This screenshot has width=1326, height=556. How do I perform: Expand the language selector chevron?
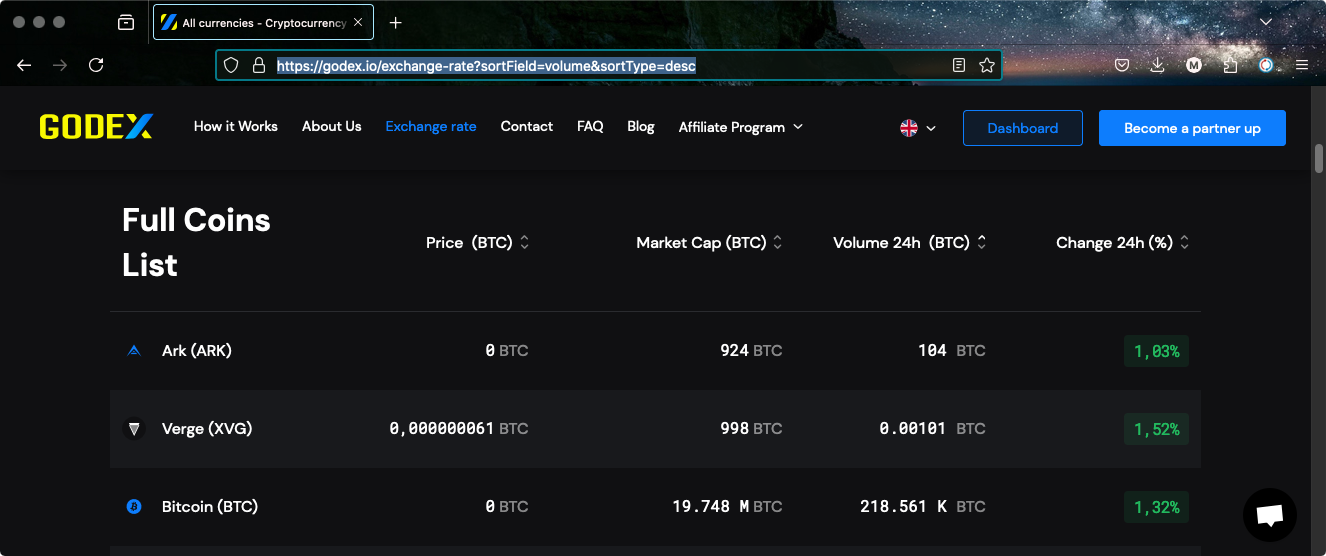(931, 128)
